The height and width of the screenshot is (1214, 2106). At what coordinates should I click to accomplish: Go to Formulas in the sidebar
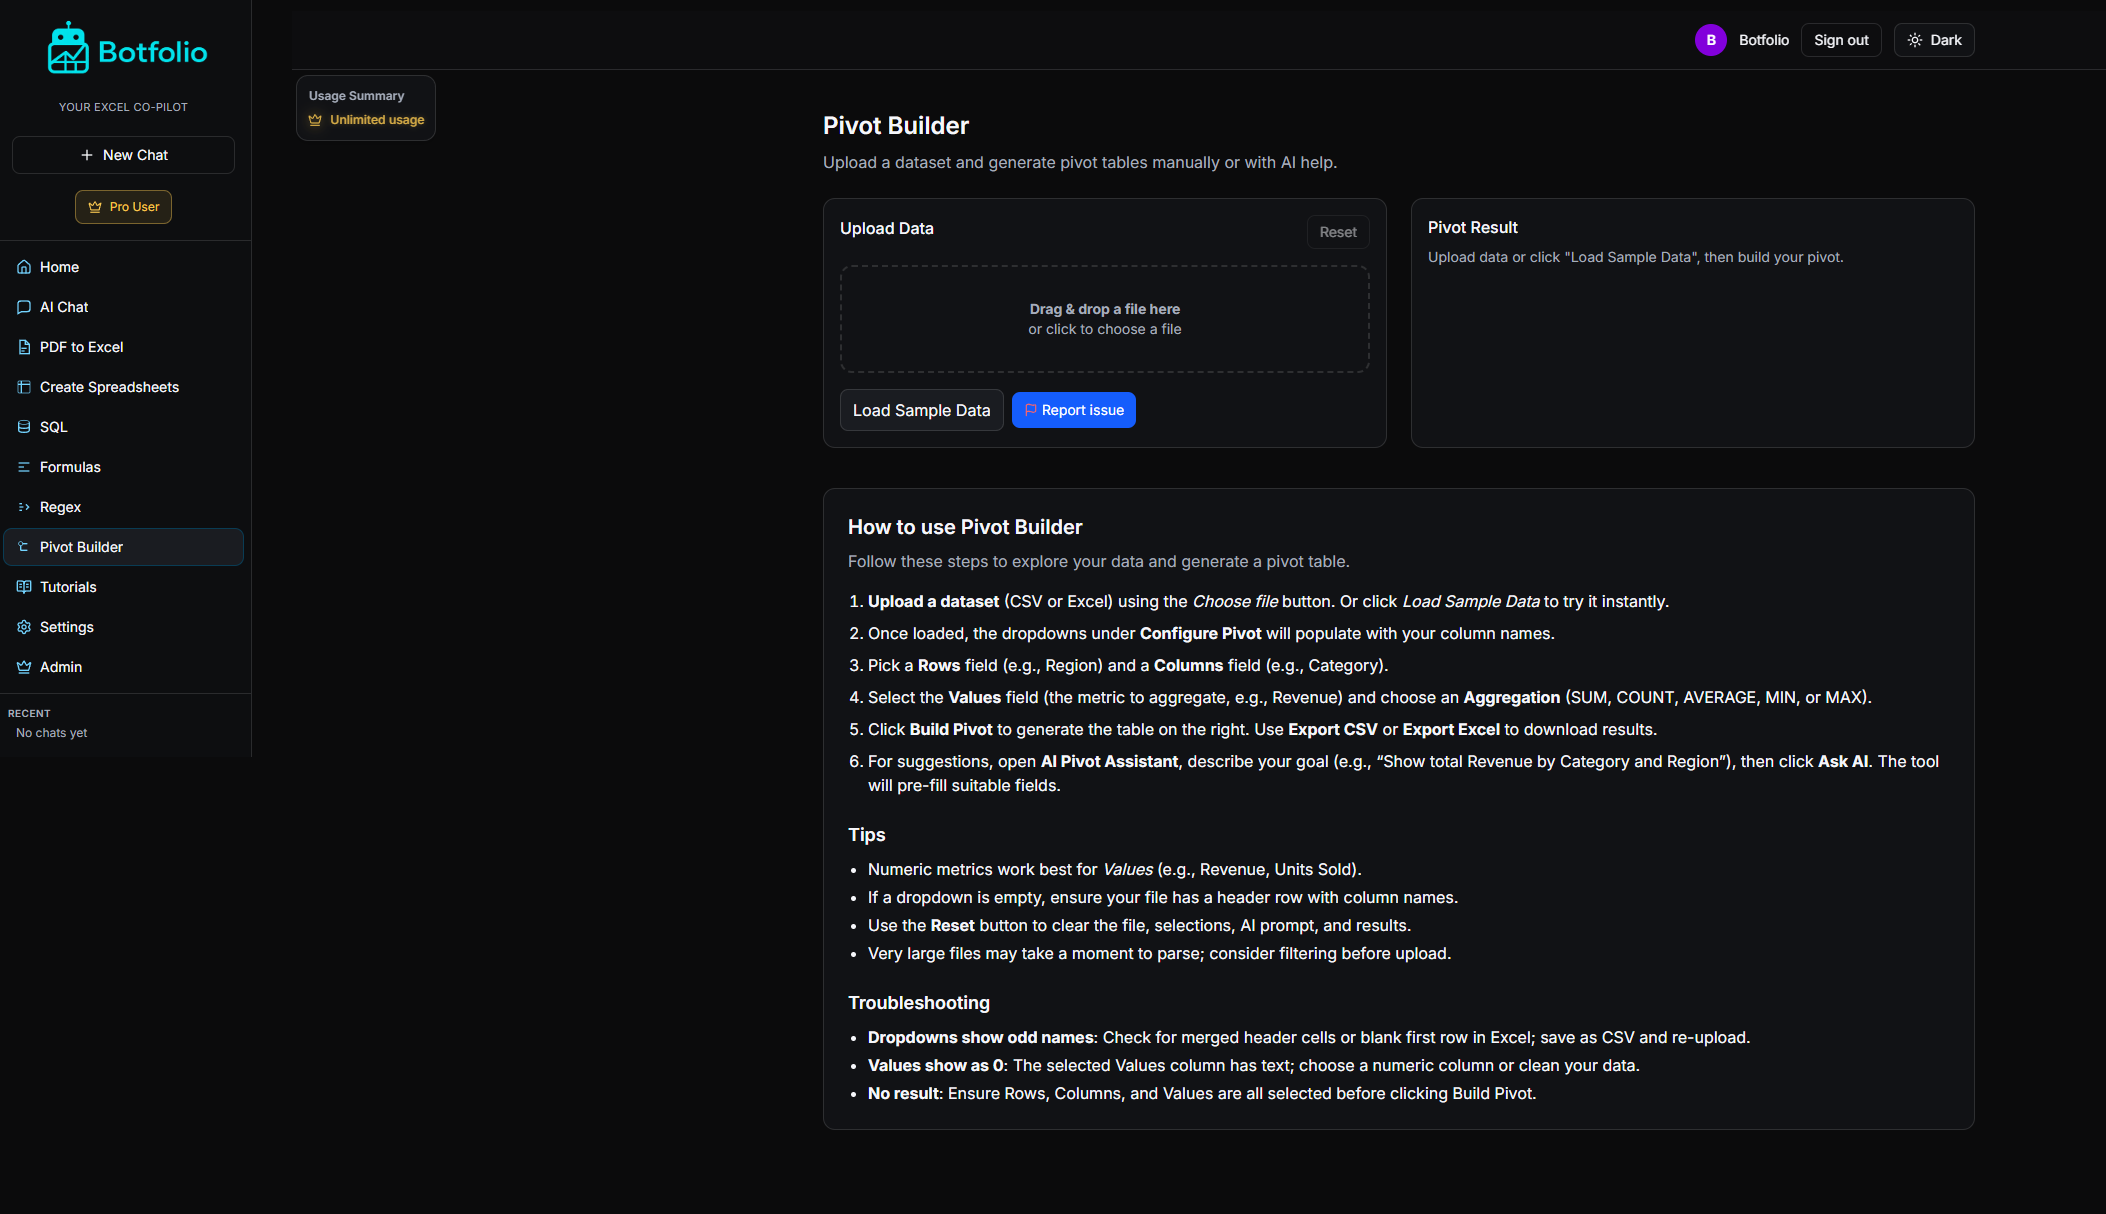[x=70, y=467]
